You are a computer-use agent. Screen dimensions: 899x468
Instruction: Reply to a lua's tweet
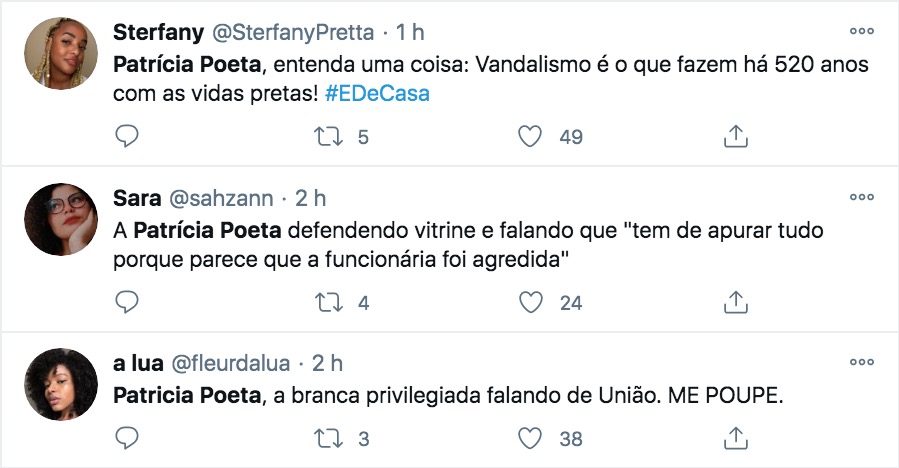click(126, 438)
